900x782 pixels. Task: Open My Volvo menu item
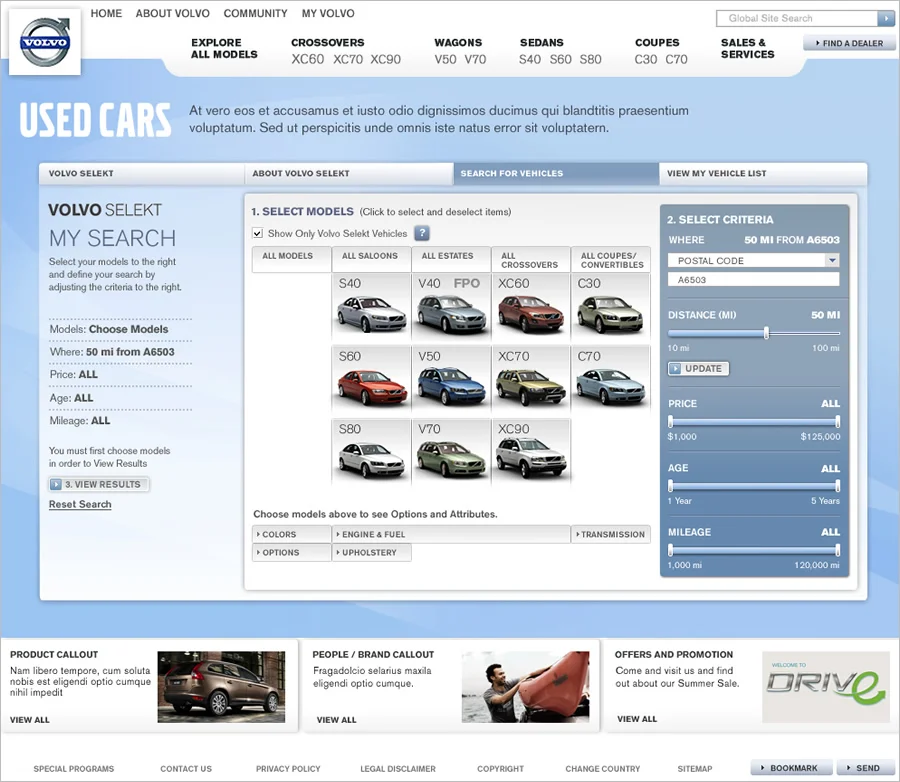[328, 13]
